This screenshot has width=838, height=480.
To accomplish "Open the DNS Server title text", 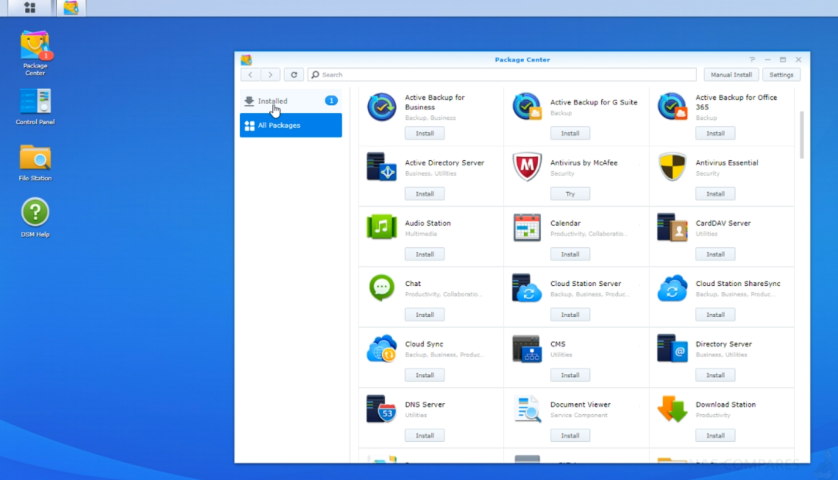I will (x=425, y=404).
